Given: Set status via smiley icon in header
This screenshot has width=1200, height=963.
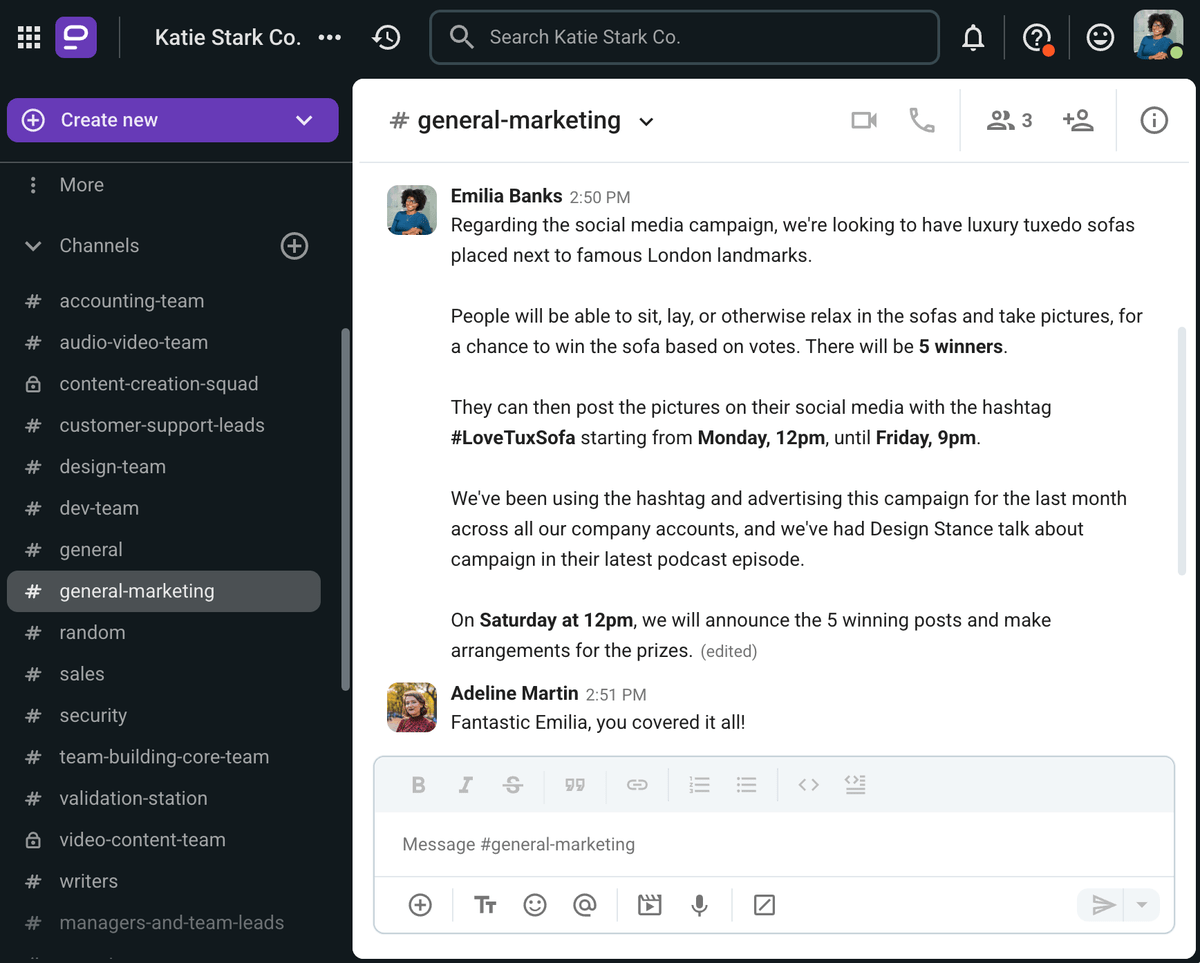Looking at the screenshot, I should (x=1100, y=38).
